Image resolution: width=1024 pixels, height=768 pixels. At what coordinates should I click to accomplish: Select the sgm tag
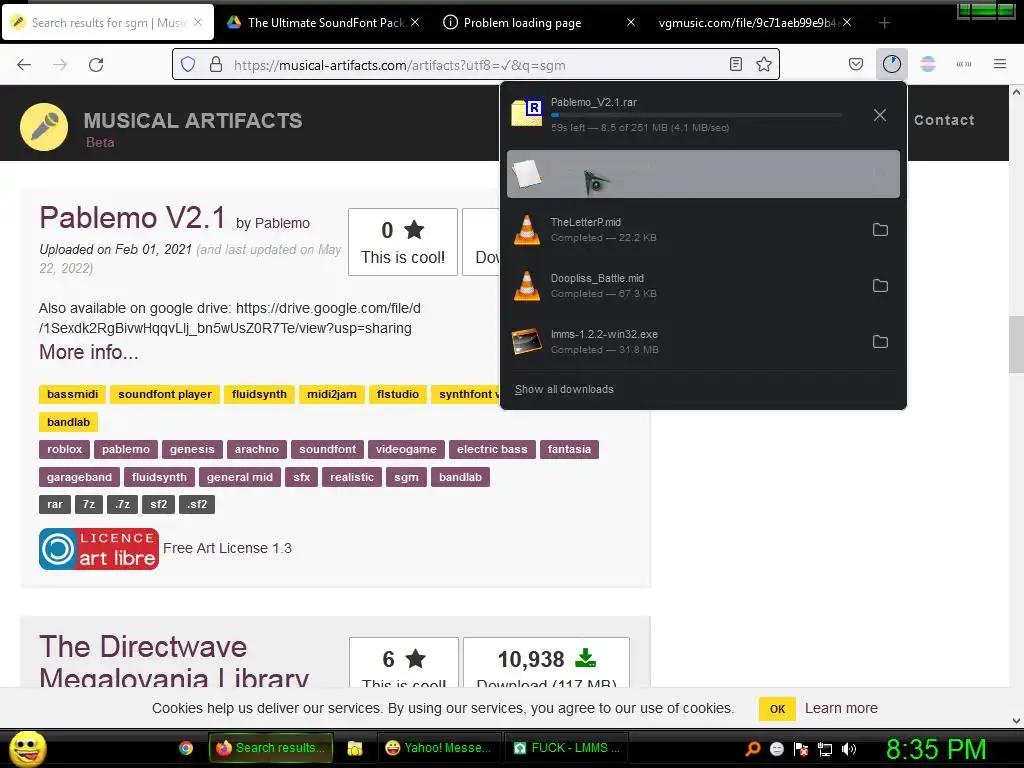click(x=406, y=477)
